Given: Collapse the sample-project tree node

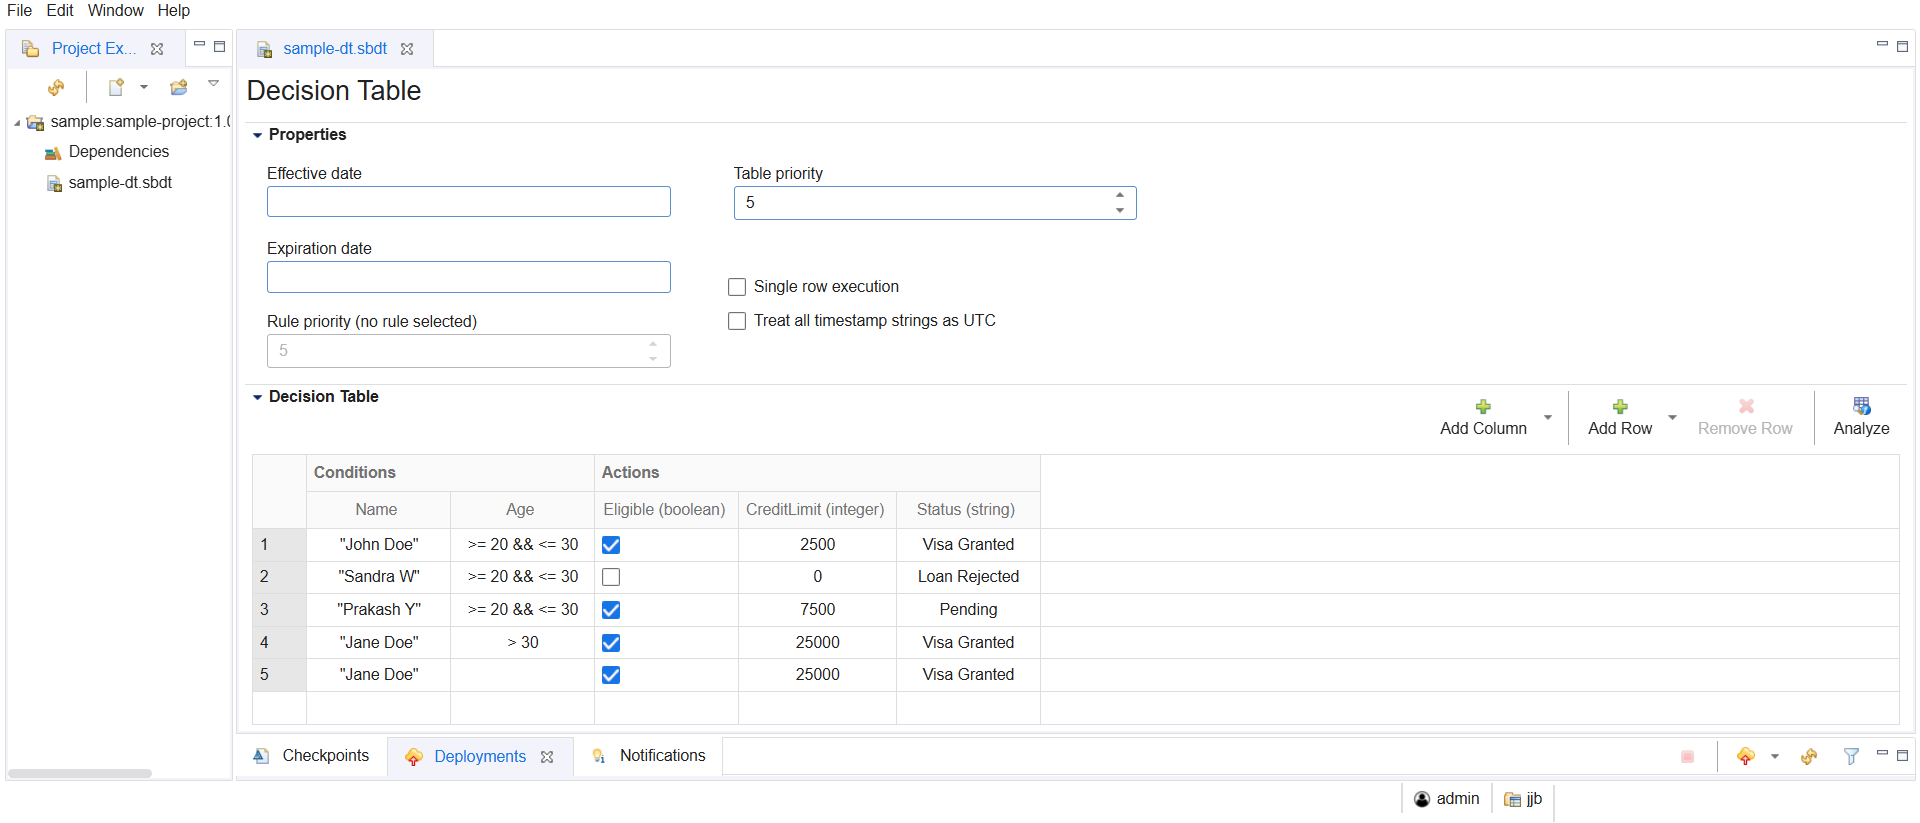Looking at the screenshot, I should 17,123.
